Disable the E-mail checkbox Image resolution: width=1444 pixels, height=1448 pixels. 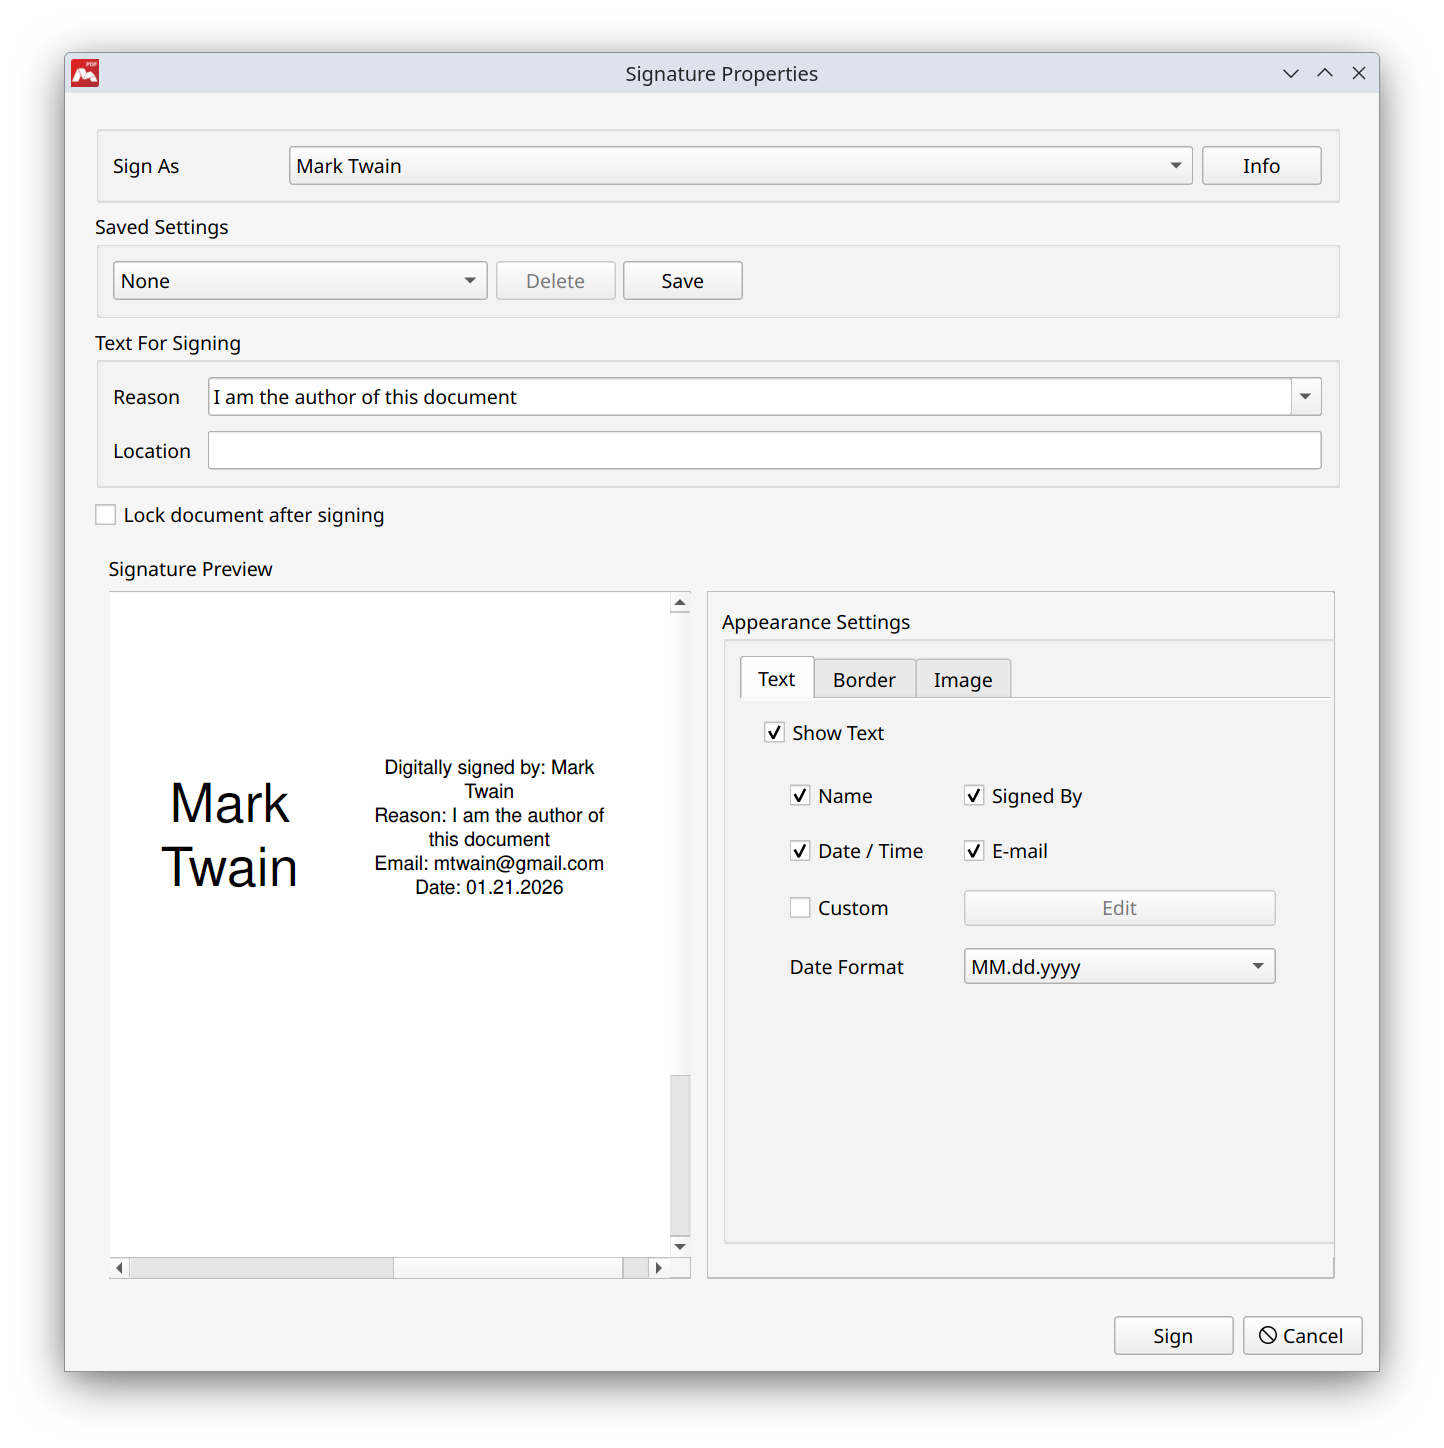coord(974,851)
